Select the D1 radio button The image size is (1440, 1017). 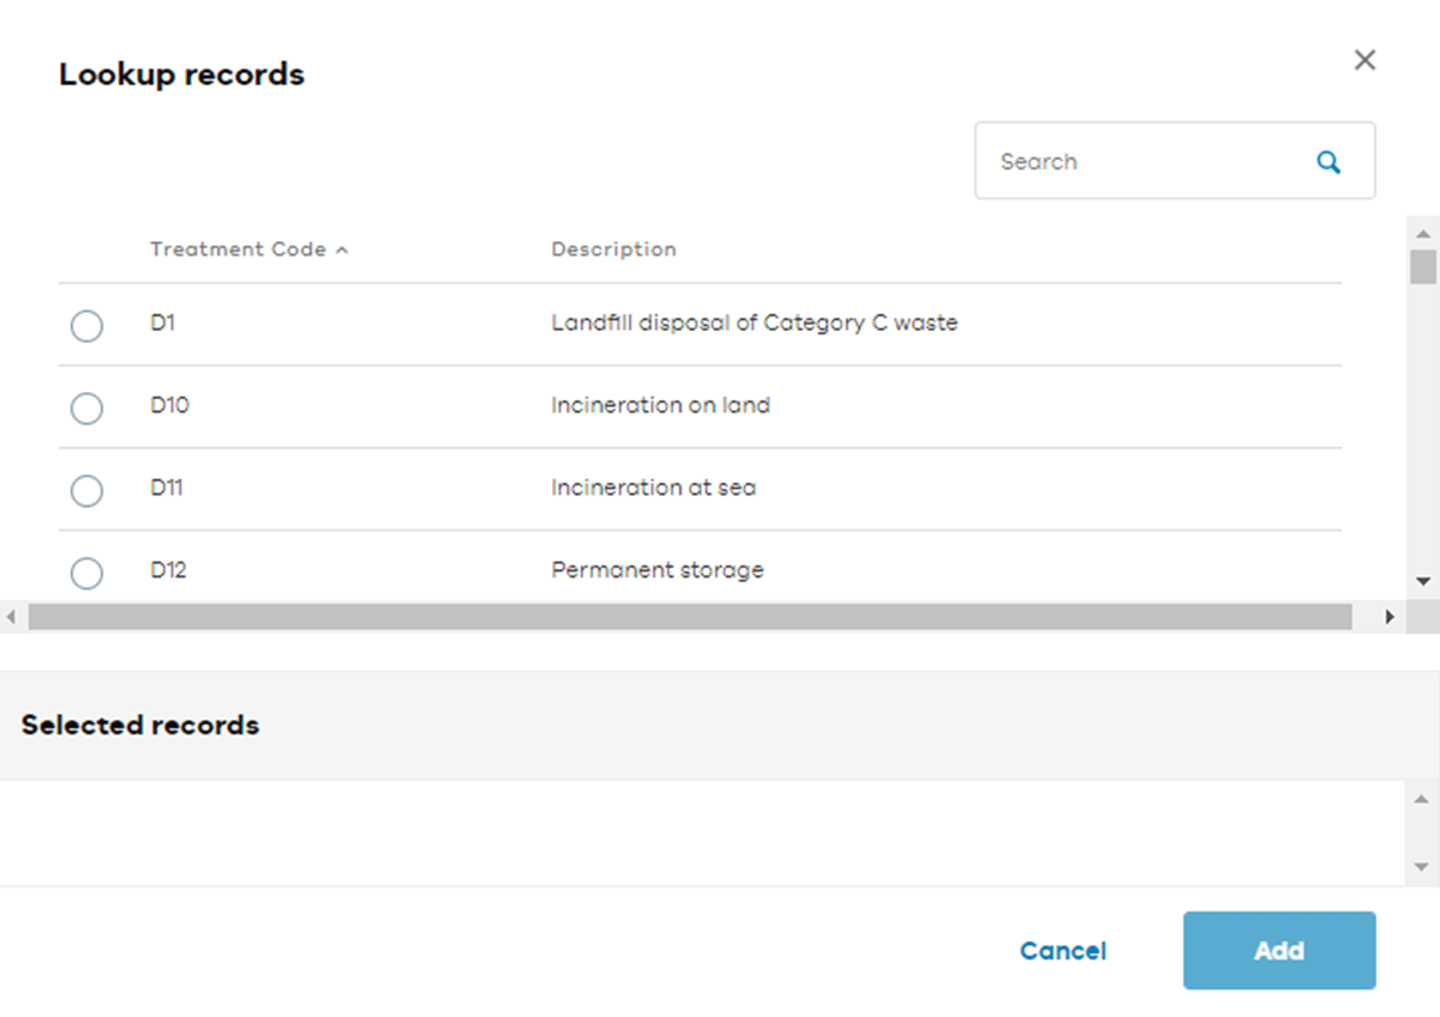pyautogui.click(x=87, y=326)
